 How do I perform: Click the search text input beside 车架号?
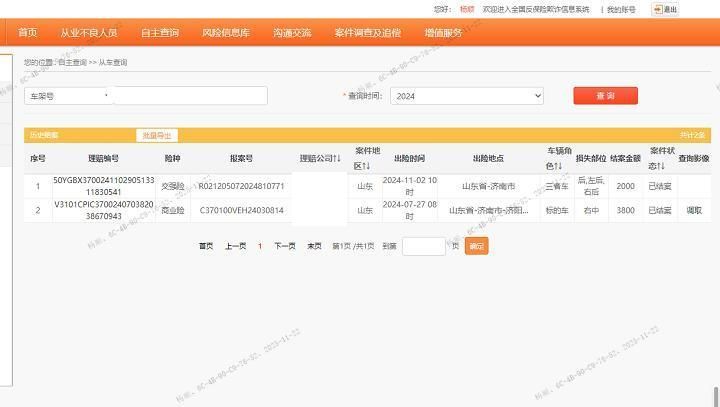[190, 96]
